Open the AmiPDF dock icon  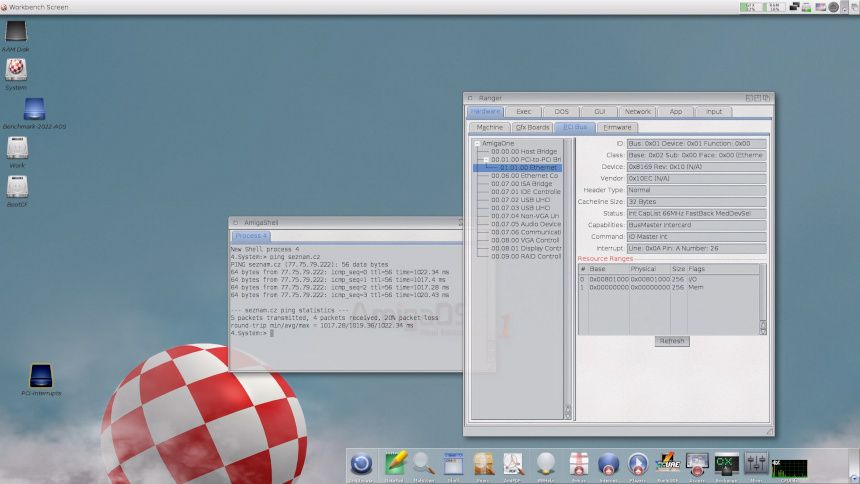pos(513,464)
